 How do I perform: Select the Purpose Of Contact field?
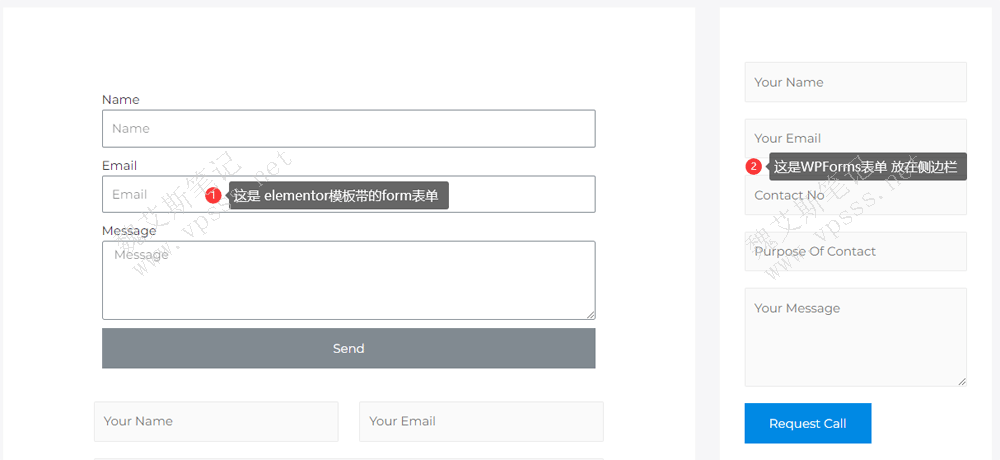click(x=855, y=251)
